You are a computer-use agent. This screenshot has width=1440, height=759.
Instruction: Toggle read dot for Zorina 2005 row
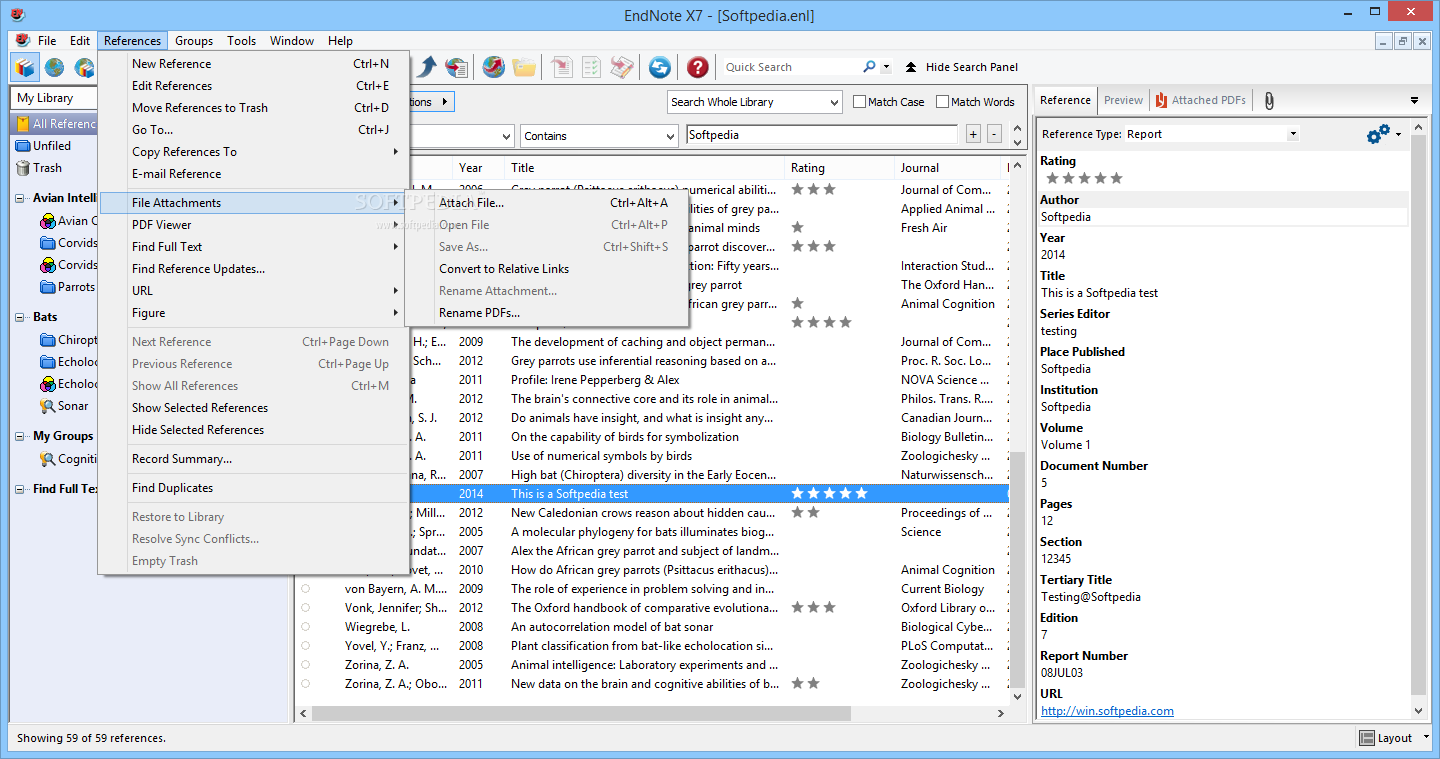[x=305, y=665]
